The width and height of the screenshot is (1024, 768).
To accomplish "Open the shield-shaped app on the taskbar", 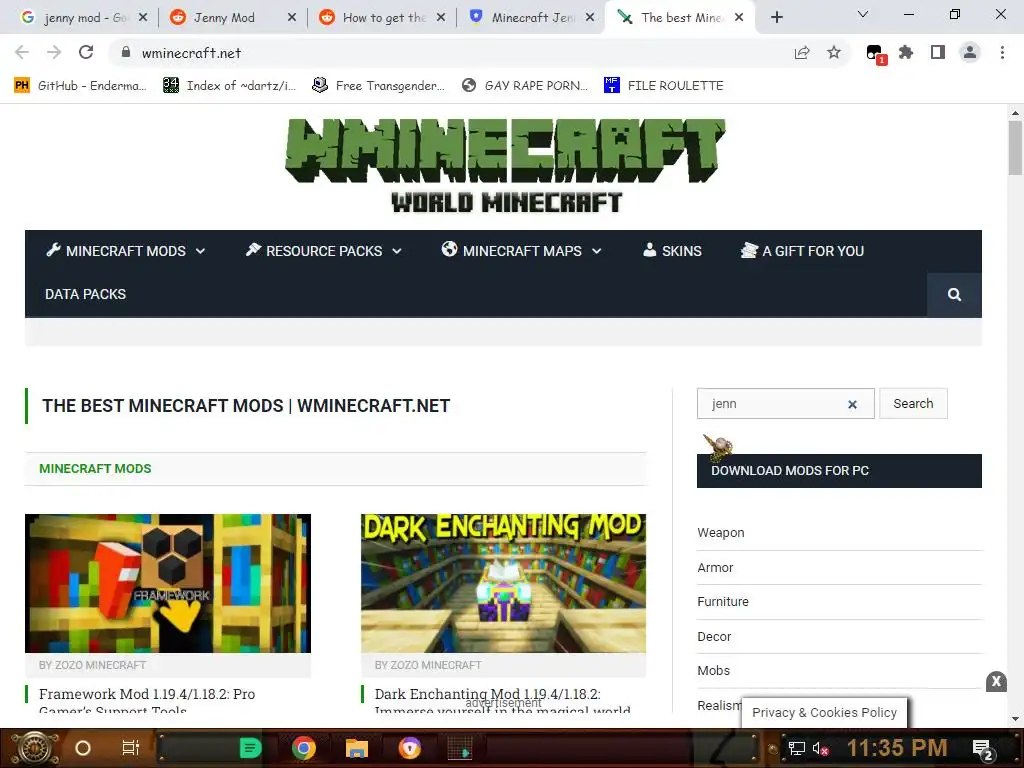I will tap(409, 748).
